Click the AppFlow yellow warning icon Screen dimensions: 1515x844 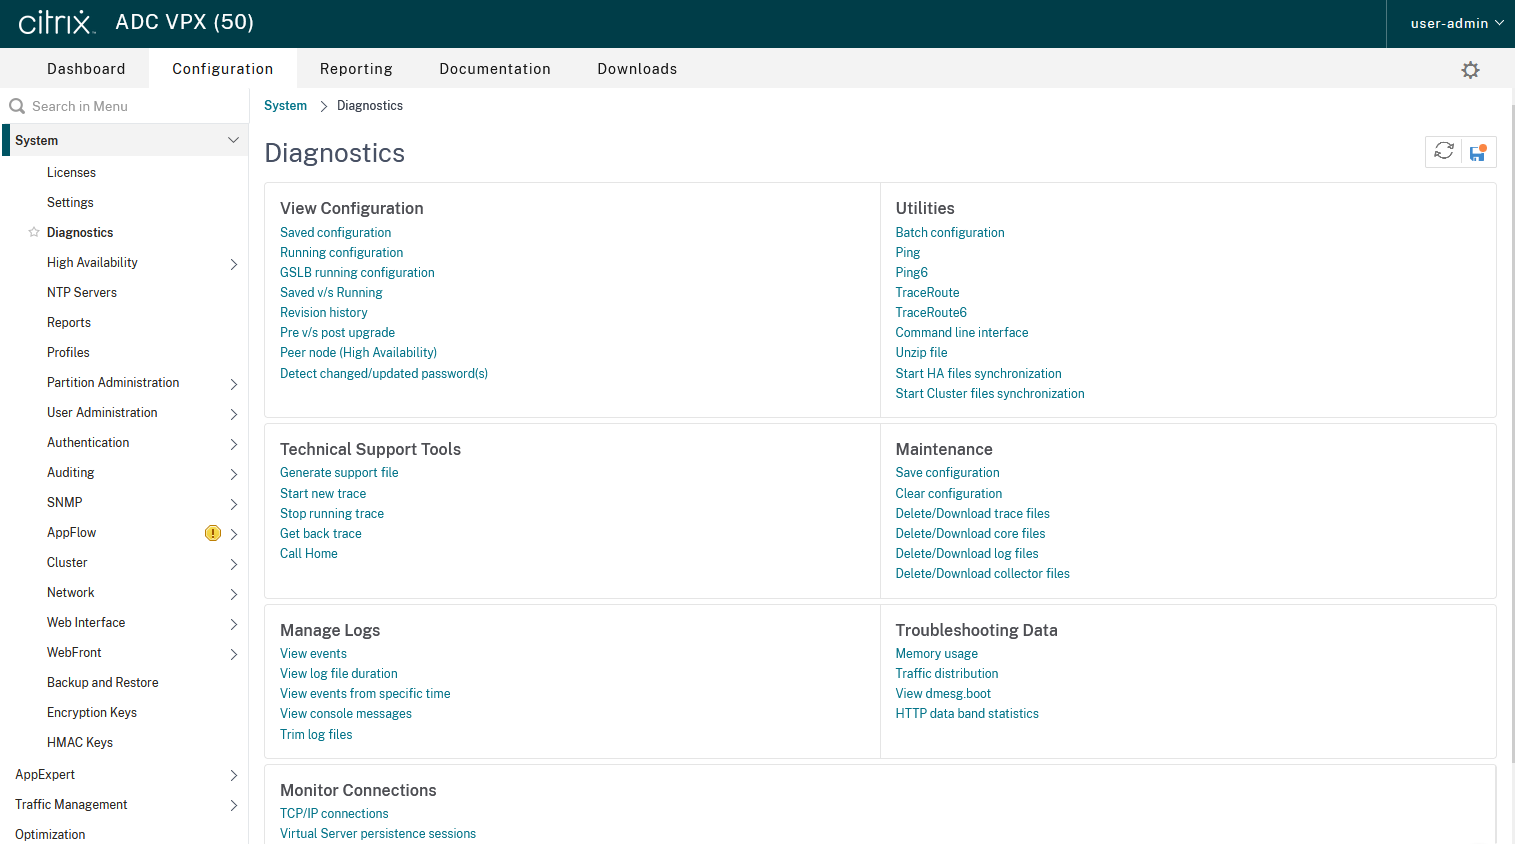point(213,533)
